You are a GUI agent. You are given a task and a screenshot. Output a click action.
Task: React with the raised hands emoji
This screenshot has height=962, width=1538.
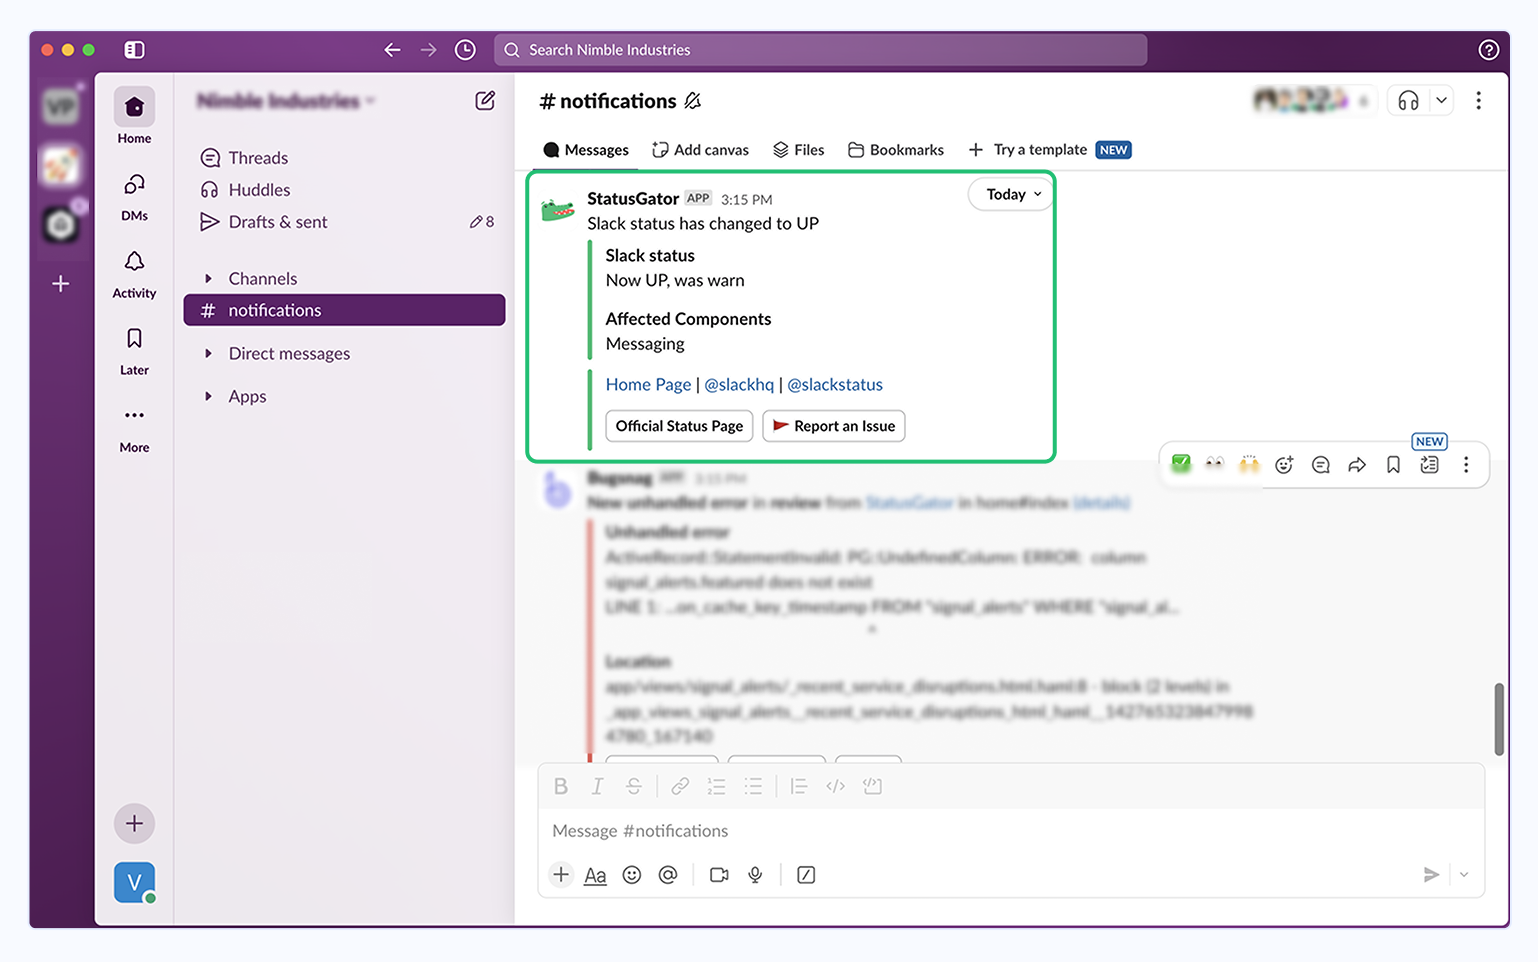click(1249, 464)
